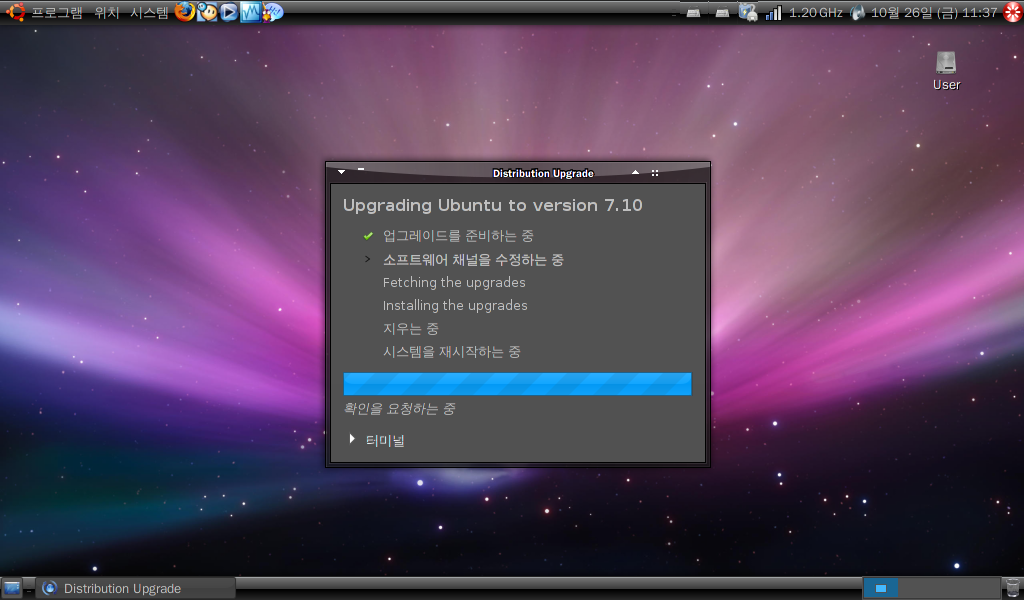Click the battery power manager icon
The height and width of the screenshot is (600, 1024).
[748, 12]
